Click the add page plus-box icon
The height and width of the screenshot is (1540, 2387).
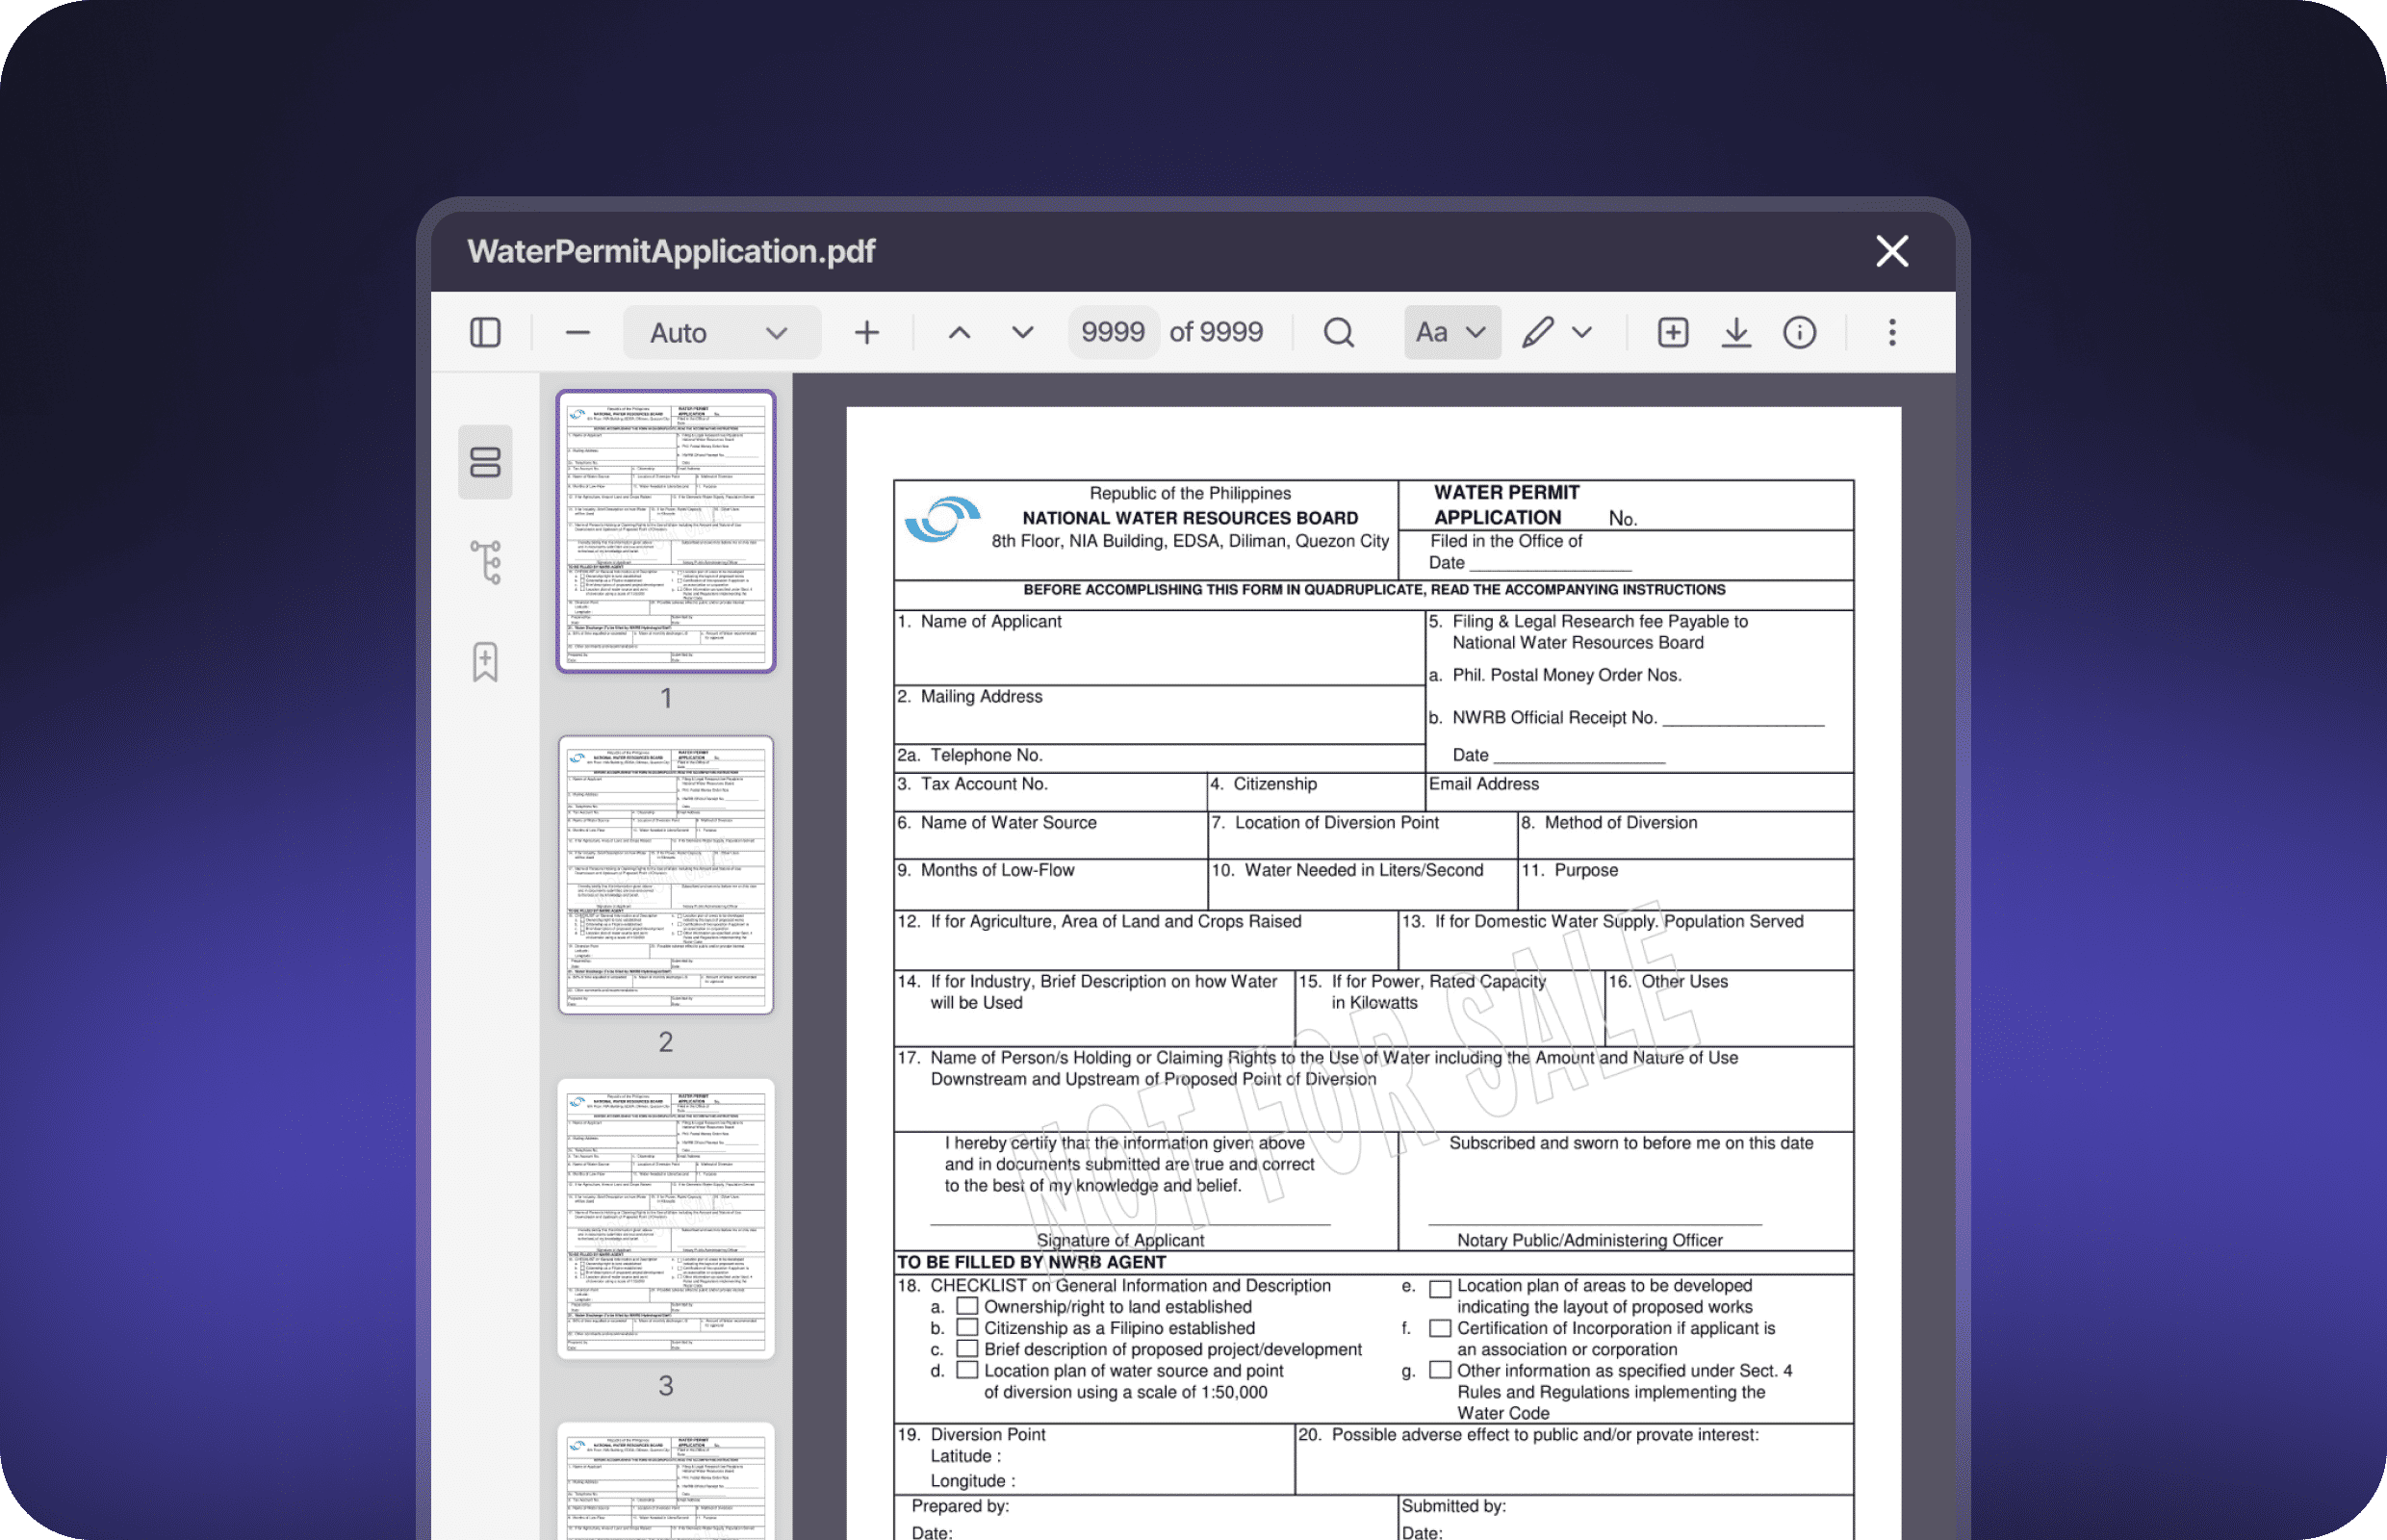1673,332
